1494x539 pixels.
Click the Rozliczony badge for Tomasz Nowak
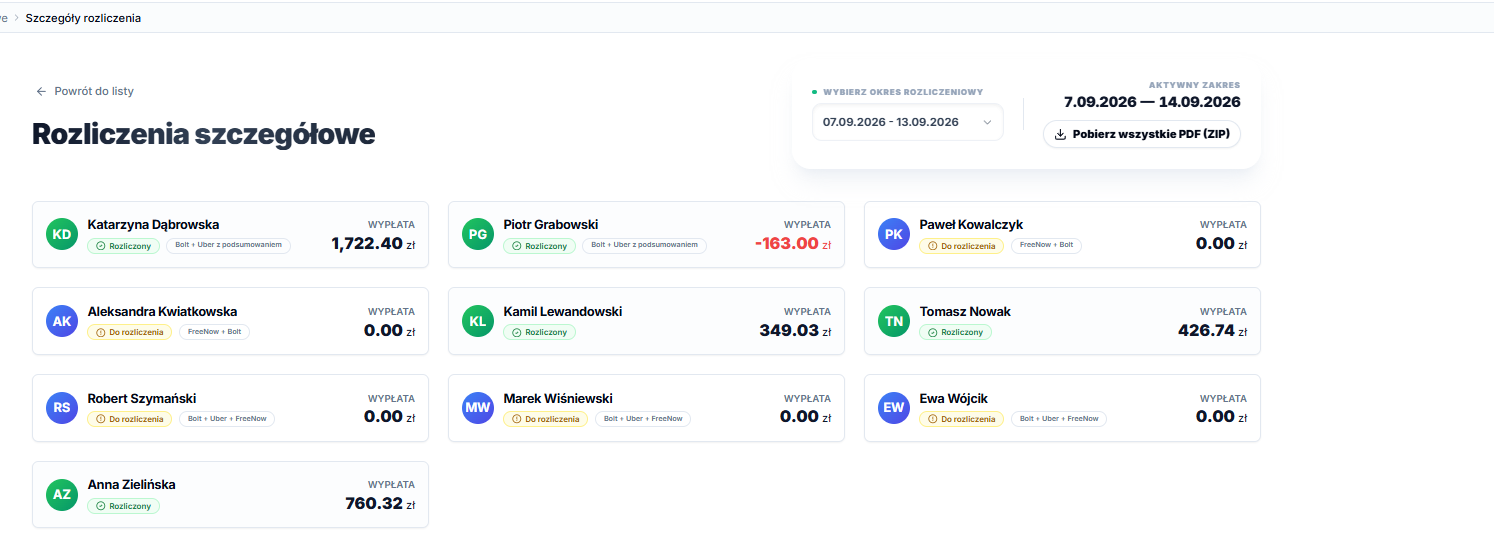point(956,332)
